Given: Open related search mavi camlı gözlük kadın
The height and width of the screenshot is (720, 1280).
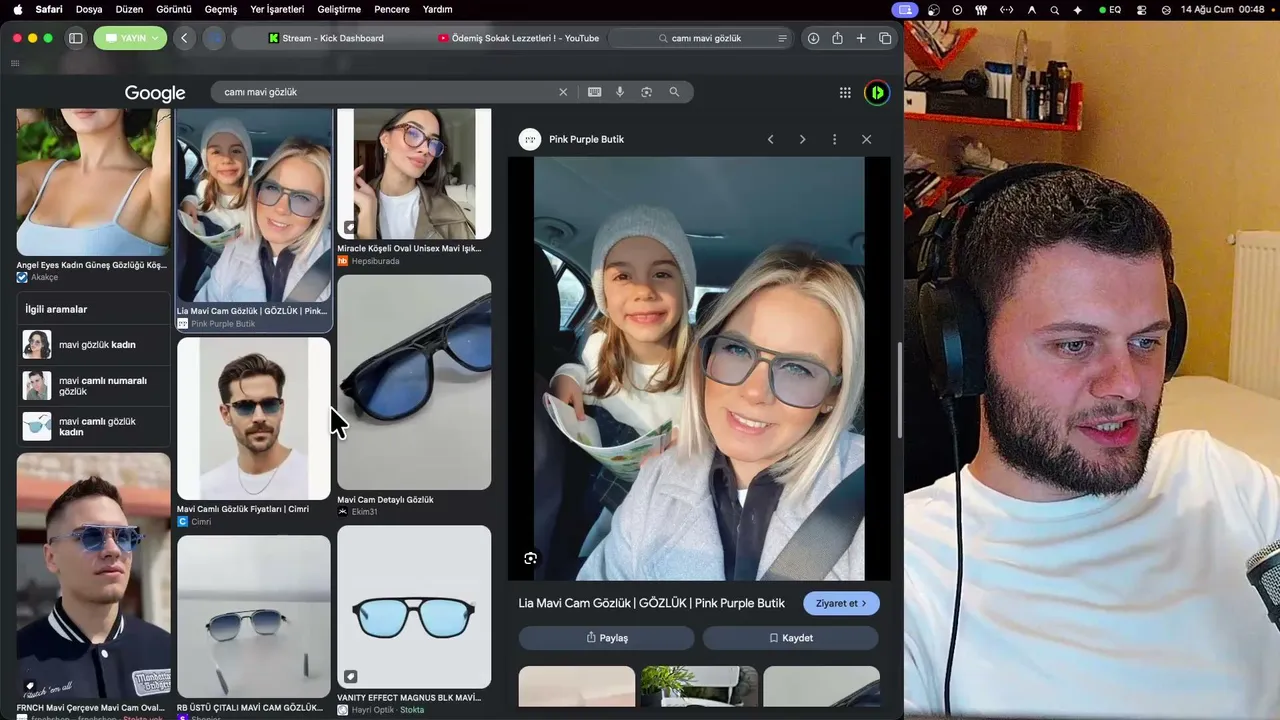Looking at the screenshot, I should tap(94, 427).
